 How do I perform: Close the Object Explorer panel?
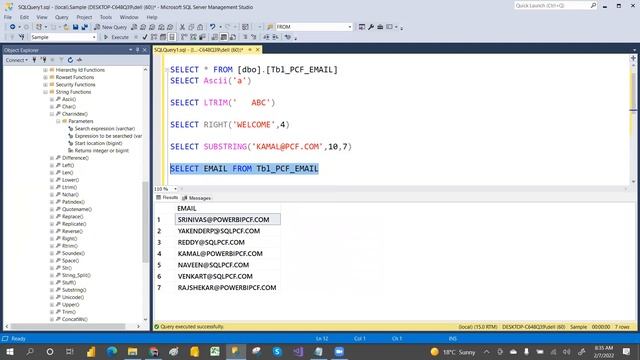pyautogui.click(x=144, y=50)
